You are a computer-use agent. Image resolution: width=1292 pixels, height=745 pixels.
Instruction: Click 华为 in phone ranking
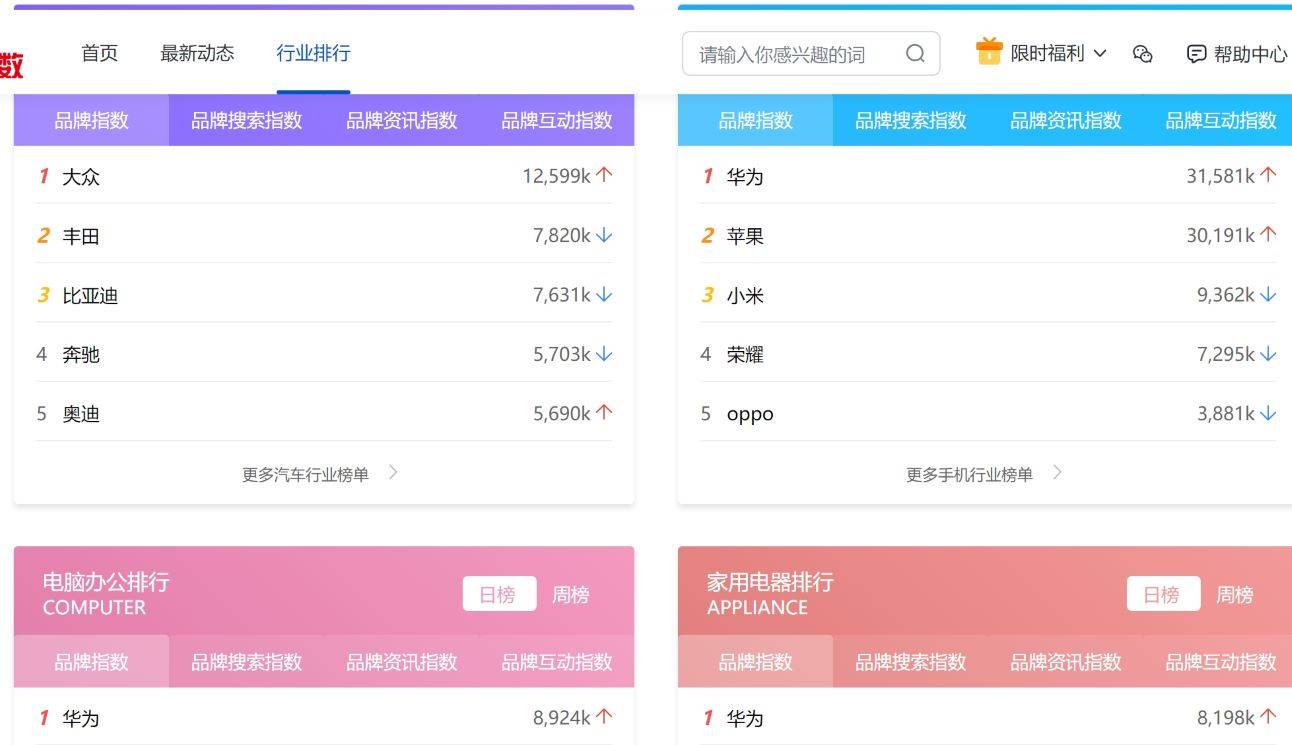745,177
